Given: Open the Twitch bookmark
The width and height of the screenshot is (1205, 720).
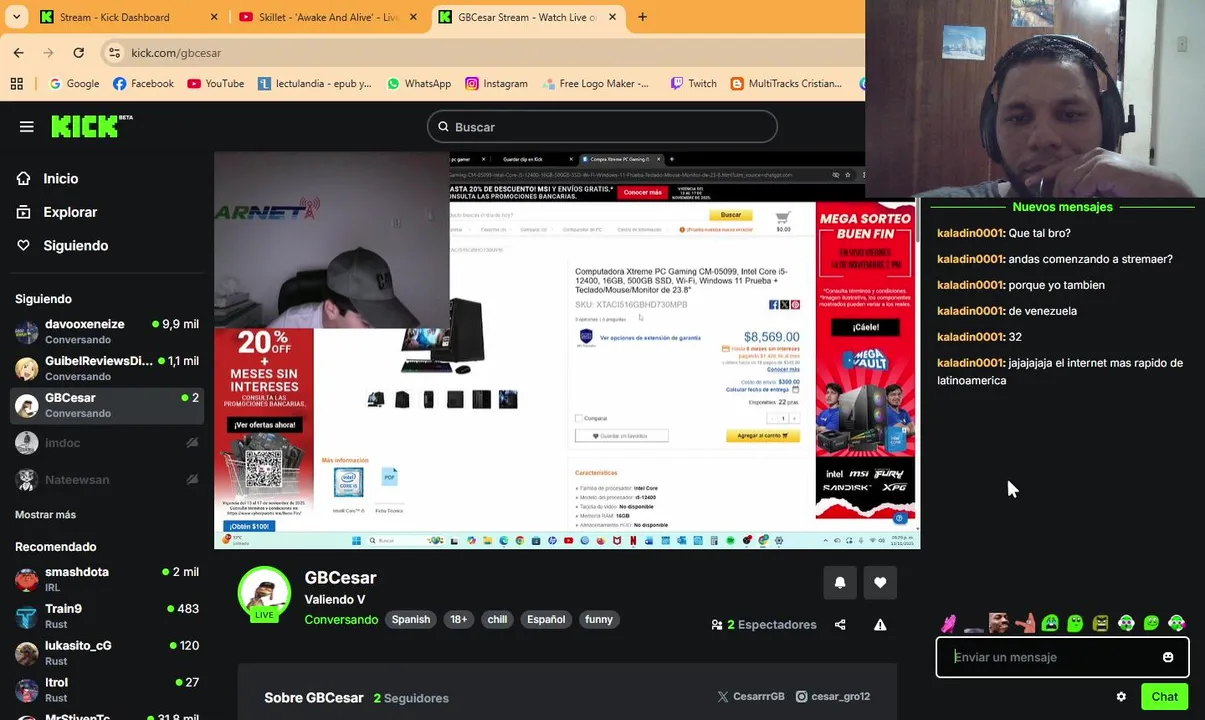Looking at the screenshot, I should point(693,84).
